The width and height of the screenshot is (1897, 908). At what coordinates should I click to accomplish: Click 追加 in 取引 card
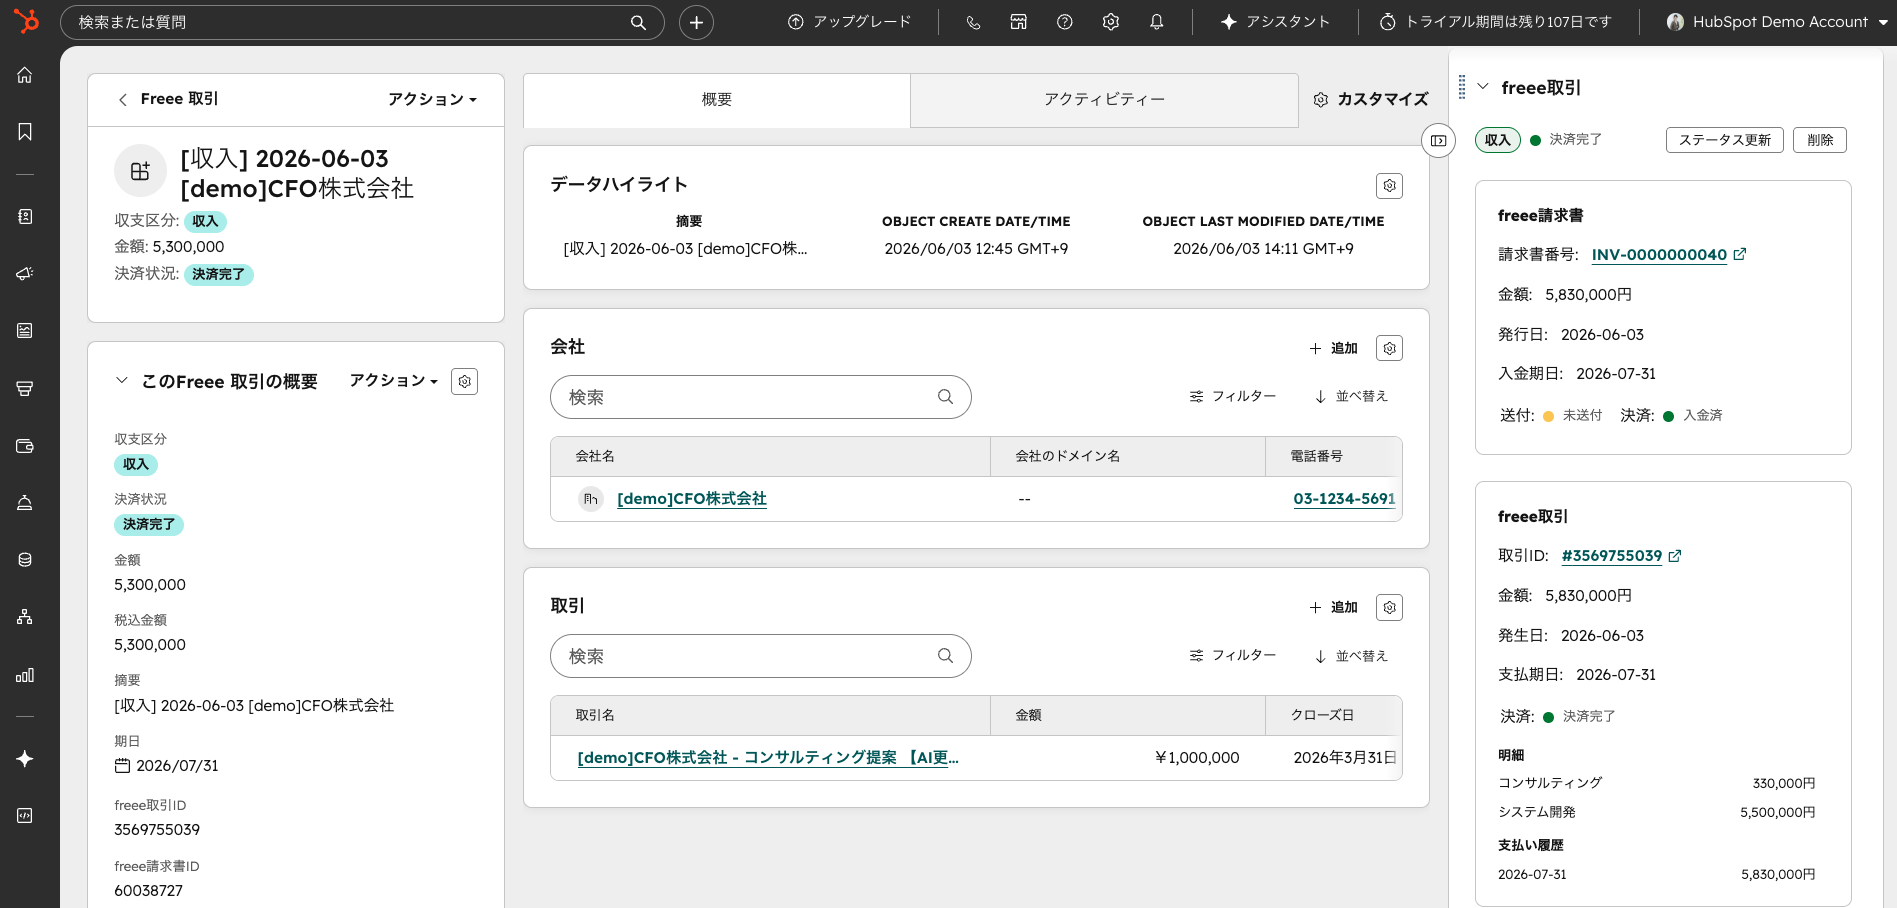(x=1333, y=607)
